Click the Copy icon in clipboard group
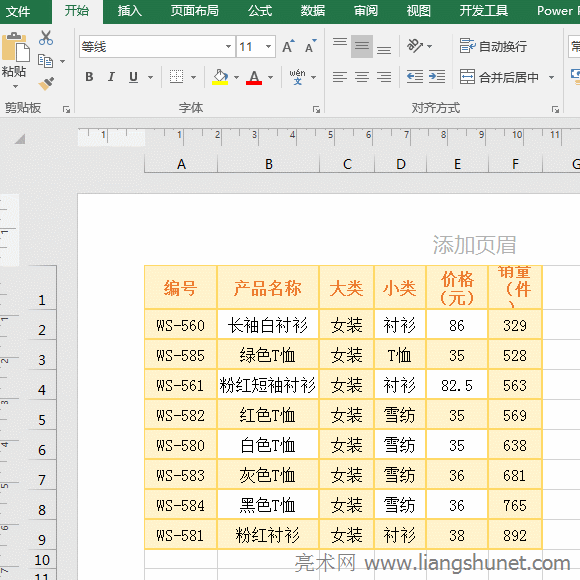The image size is (580, 580). click(46, 61)
